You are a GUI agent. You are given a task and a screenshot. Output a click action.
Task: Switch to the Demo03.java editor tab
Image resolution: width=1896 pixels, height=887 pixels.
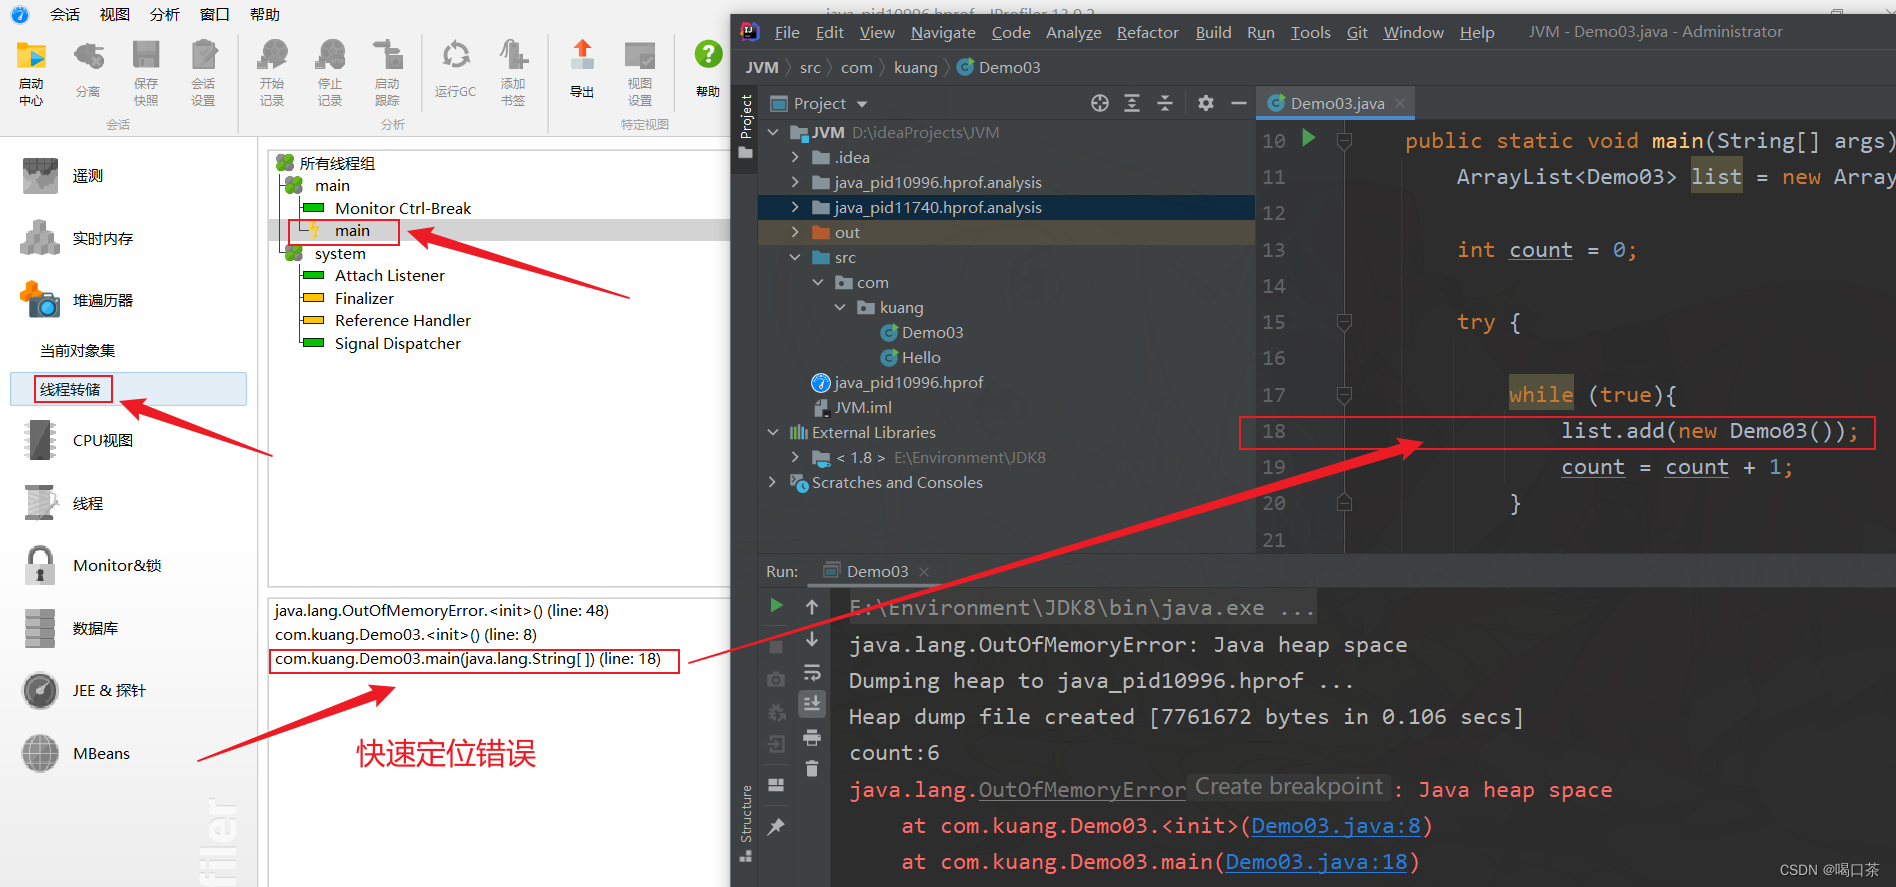[1336, 103]
